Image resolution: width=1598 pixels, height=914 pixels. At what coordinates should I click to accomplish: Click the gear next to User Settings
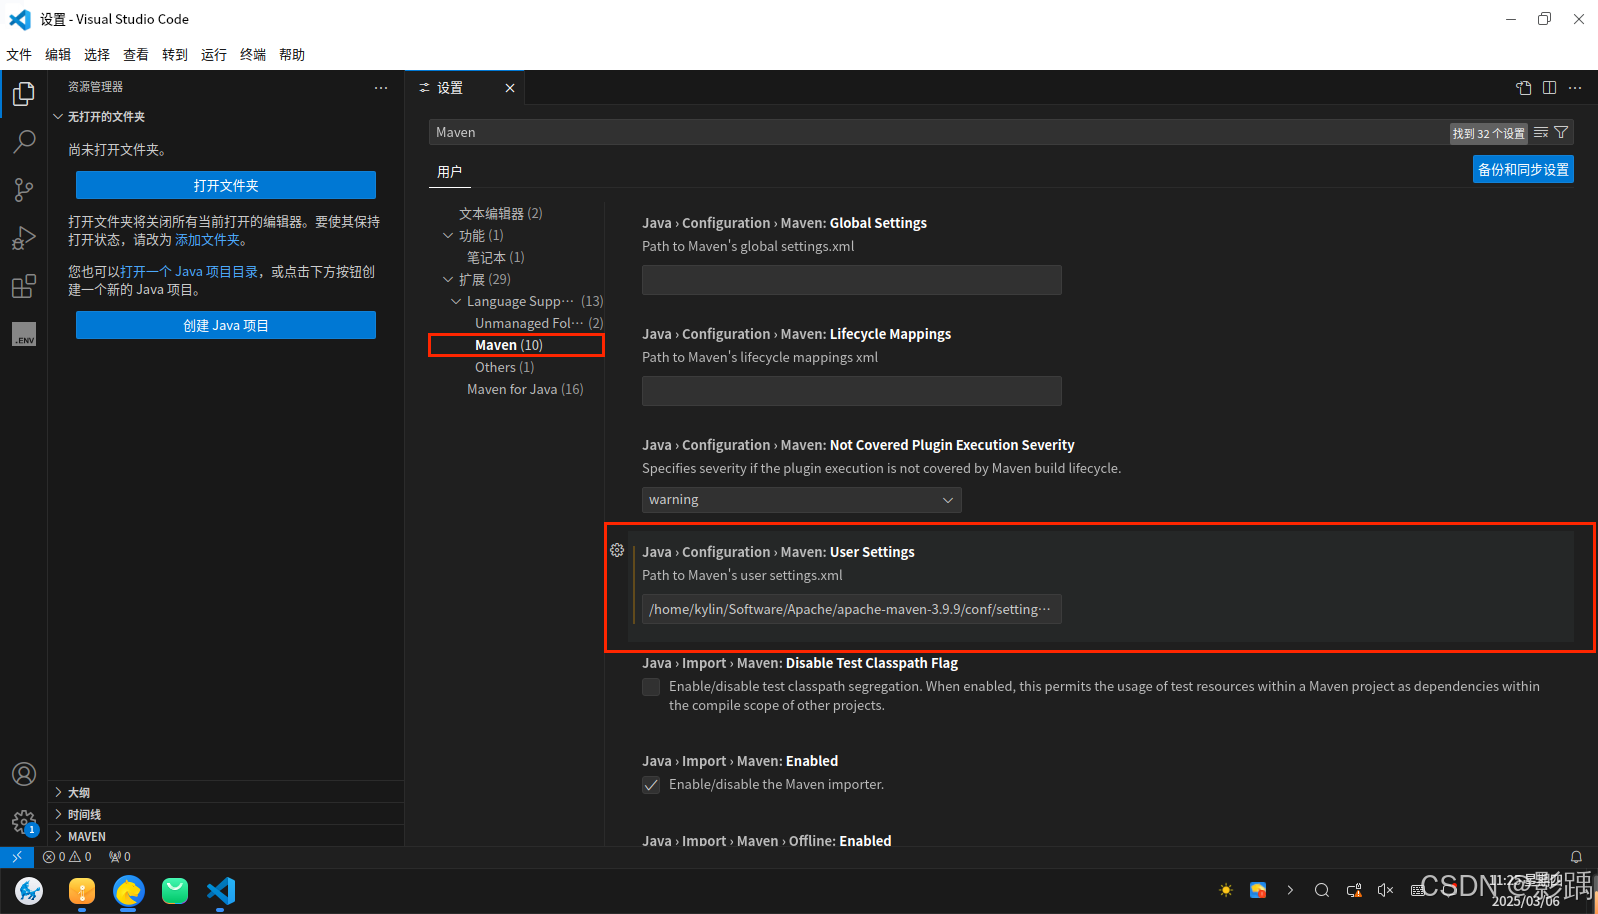tap(617, 550)
